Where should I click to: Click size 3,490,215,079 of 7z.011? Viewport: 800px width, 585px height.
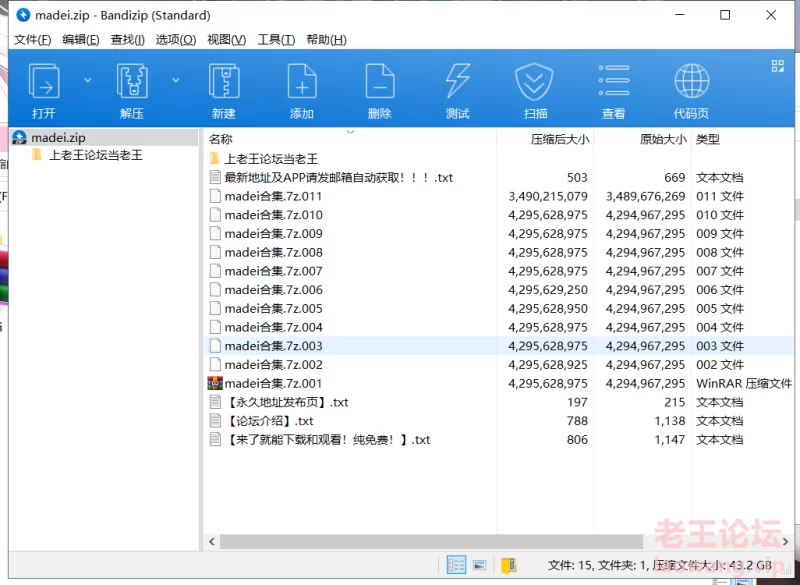point(548,196)
